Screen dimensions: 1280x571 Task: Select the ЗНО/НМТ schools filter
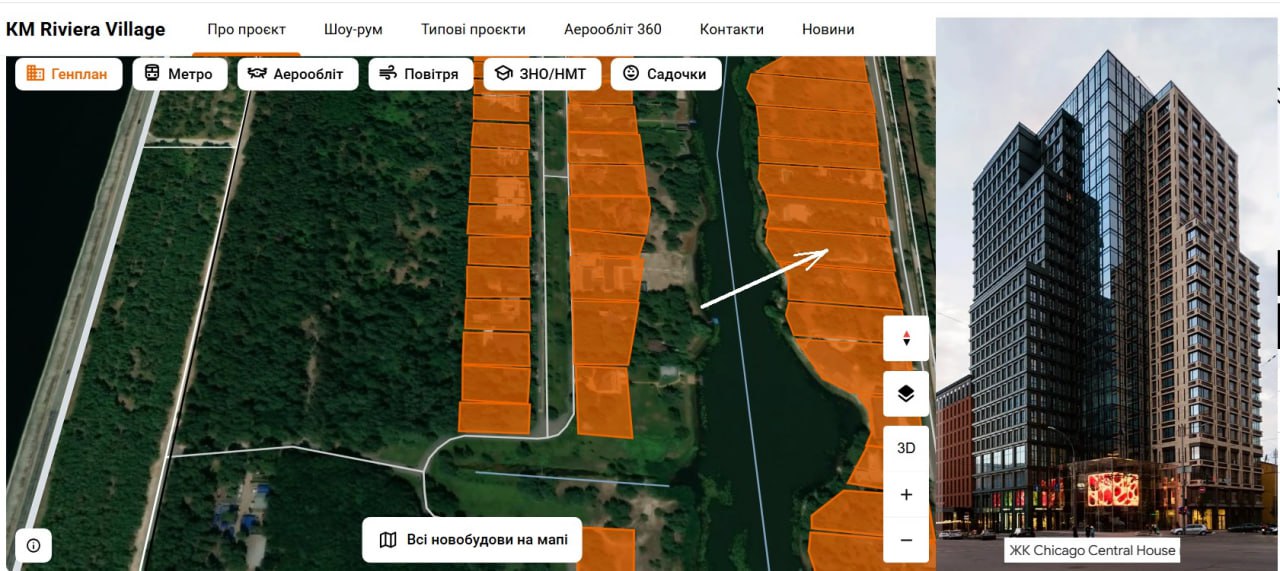[541, 74]
